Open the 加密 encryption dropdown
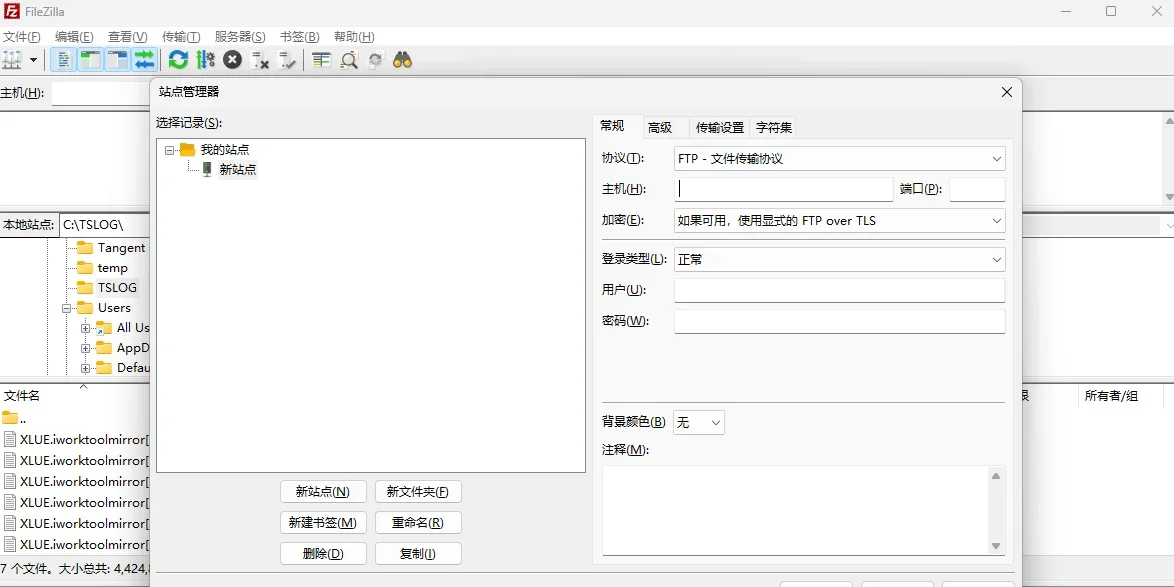The height and width of the screenshot is (587, 1174). (839, 221)
